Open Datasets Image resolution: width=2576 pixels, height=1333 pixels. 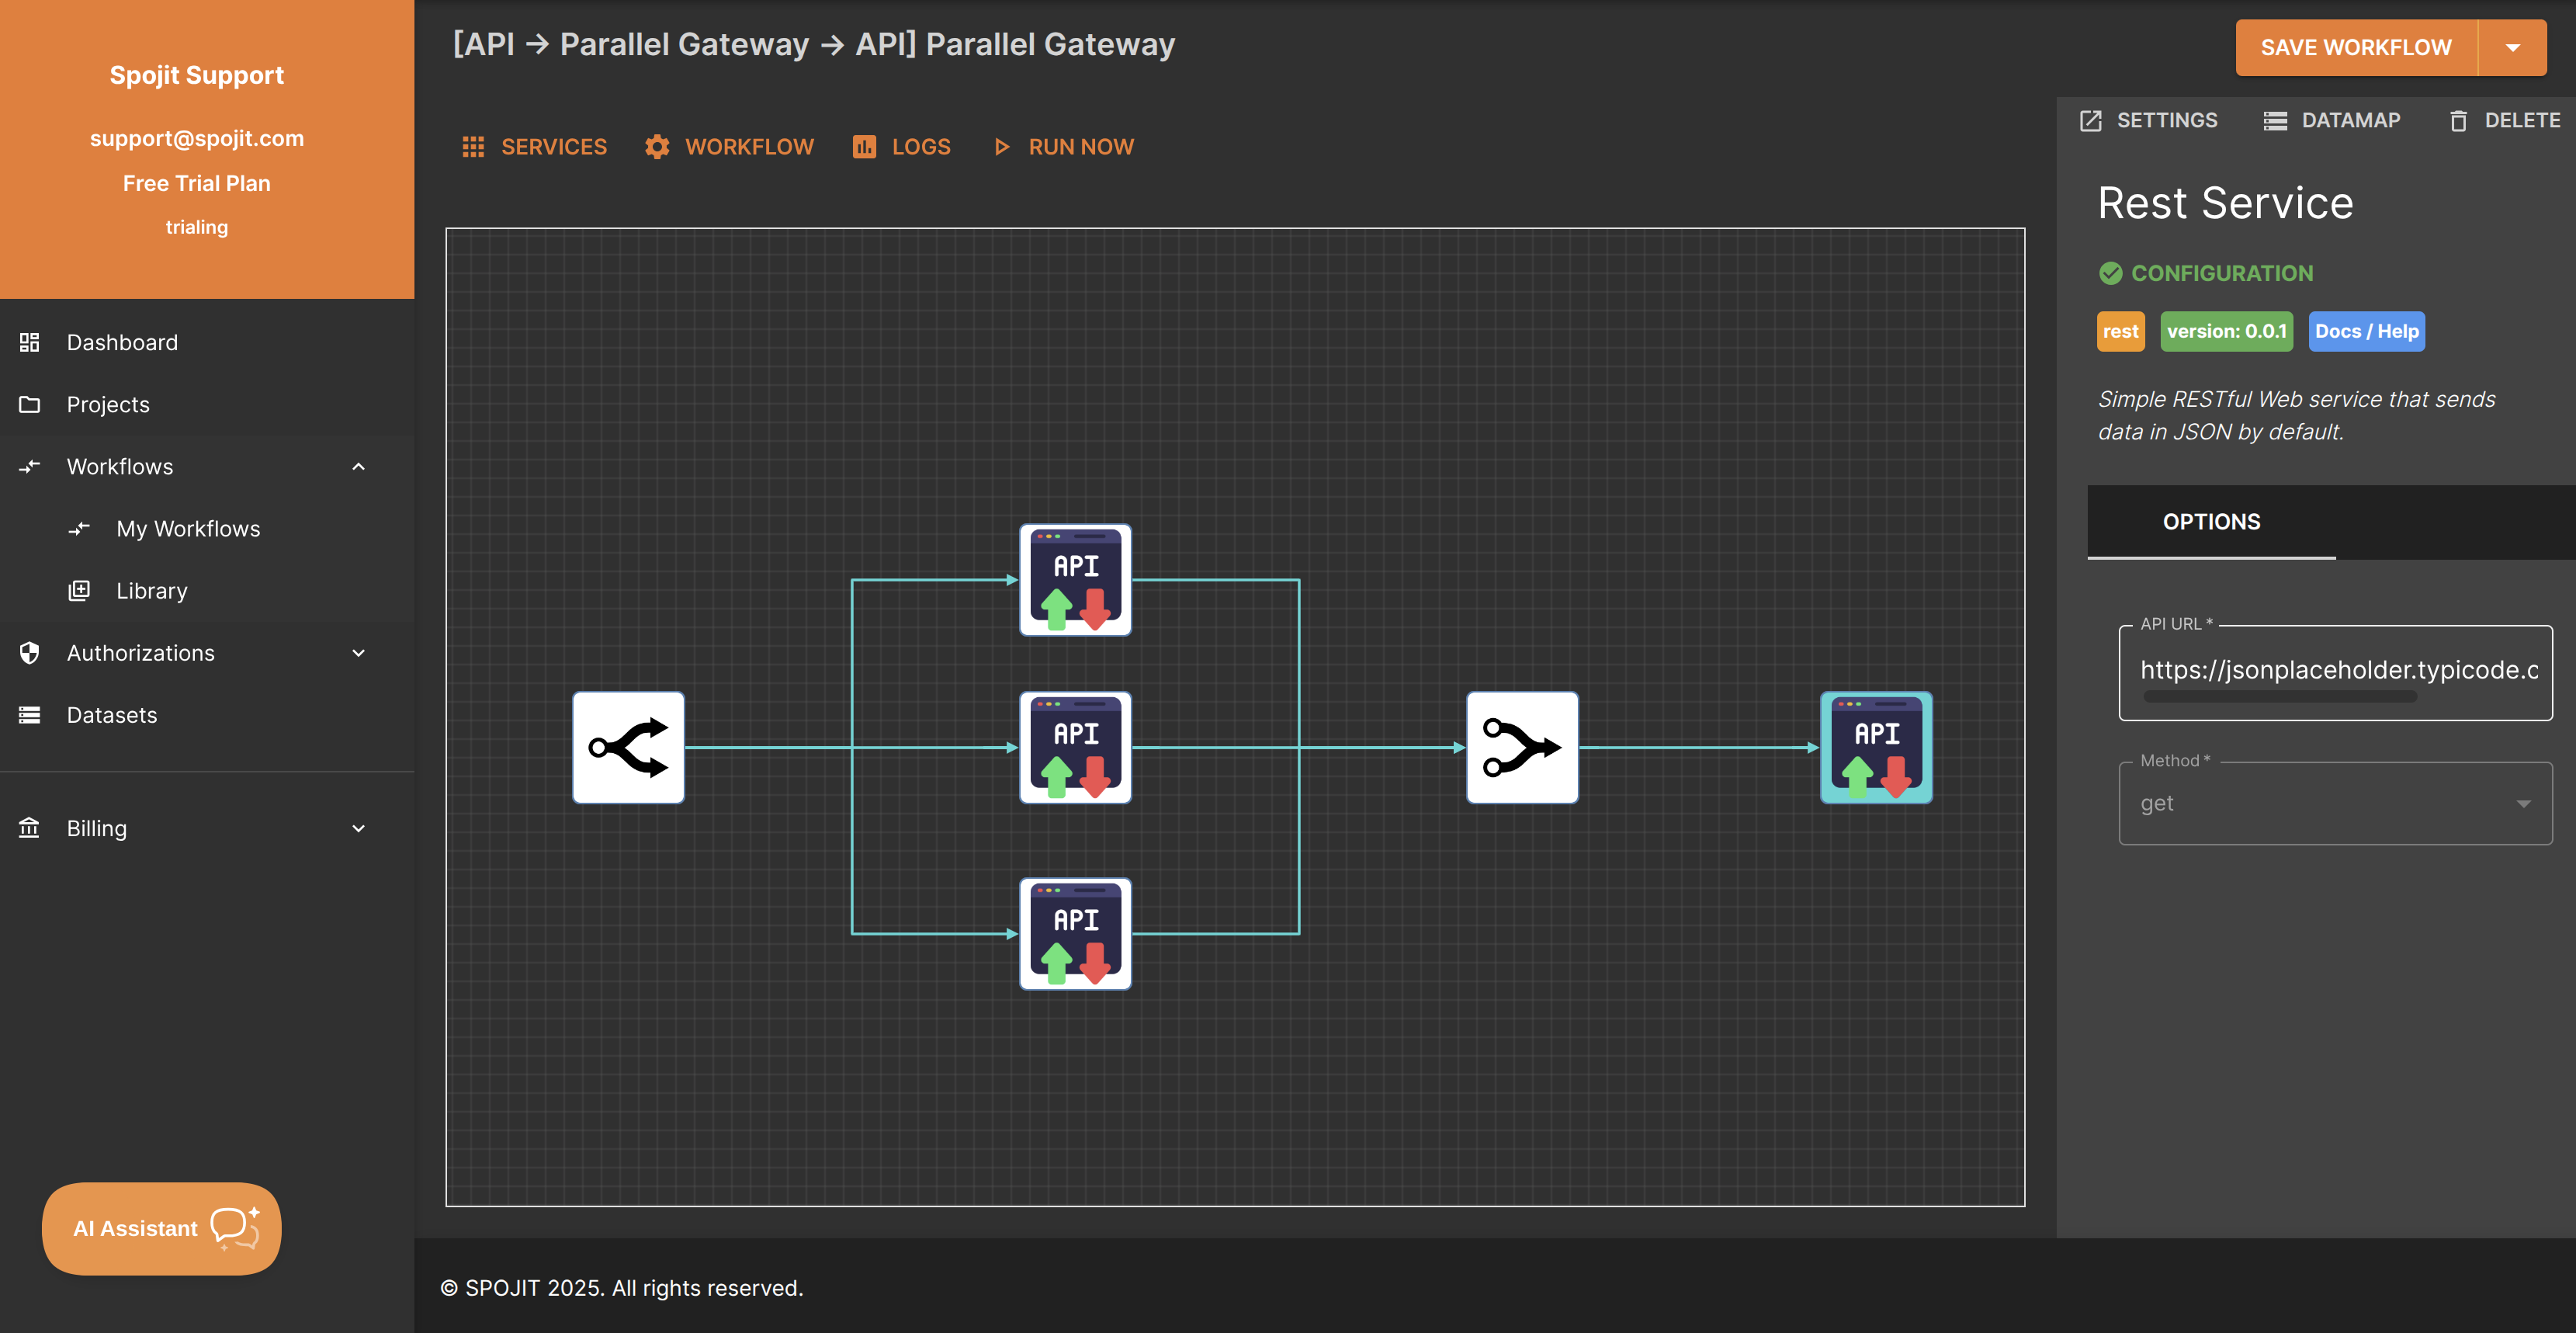coord(207,714)
